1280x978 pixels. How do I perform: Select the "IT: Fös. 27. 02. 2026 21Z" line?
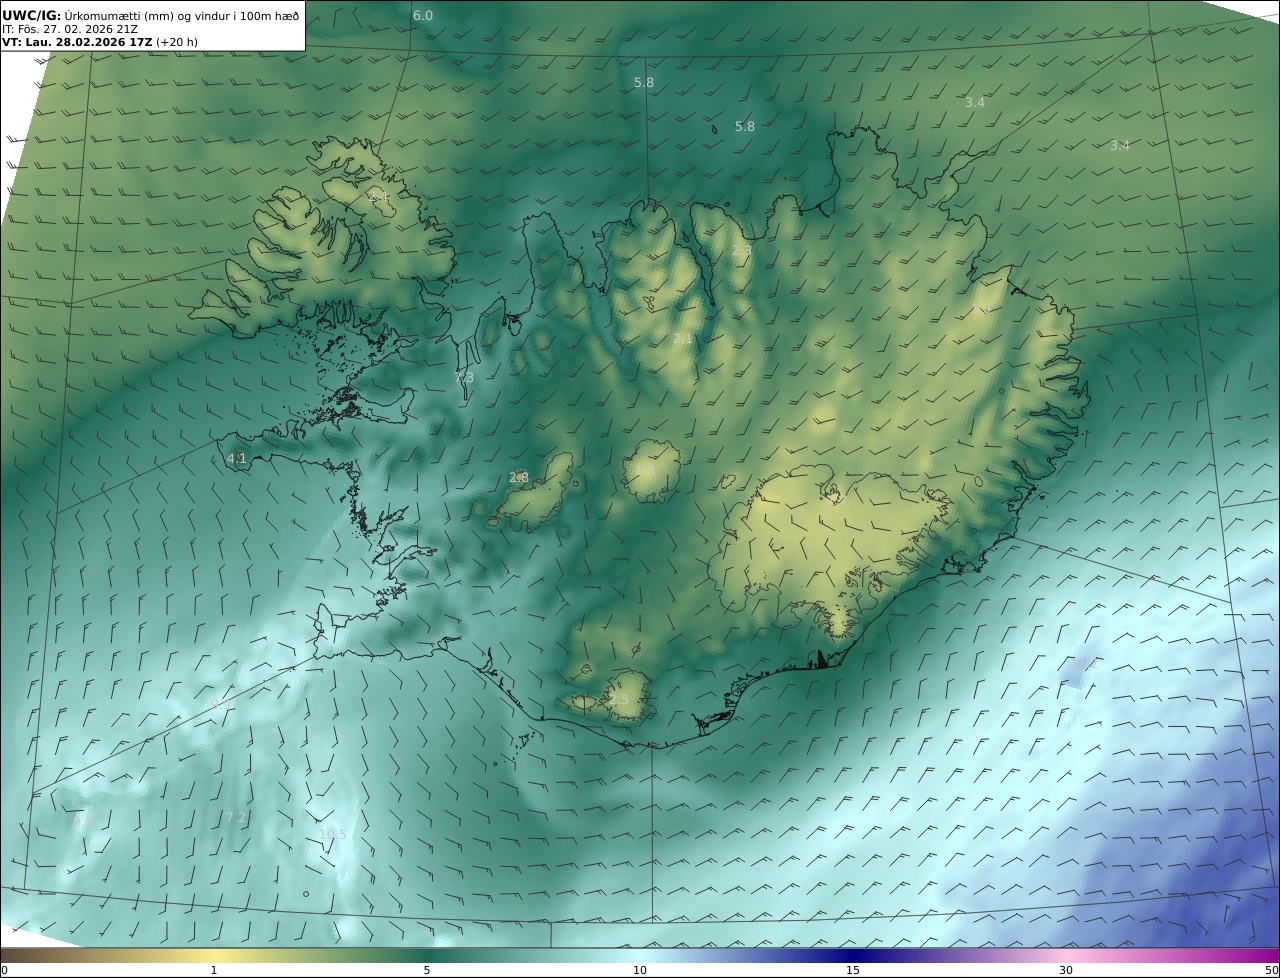coord(70,29)
